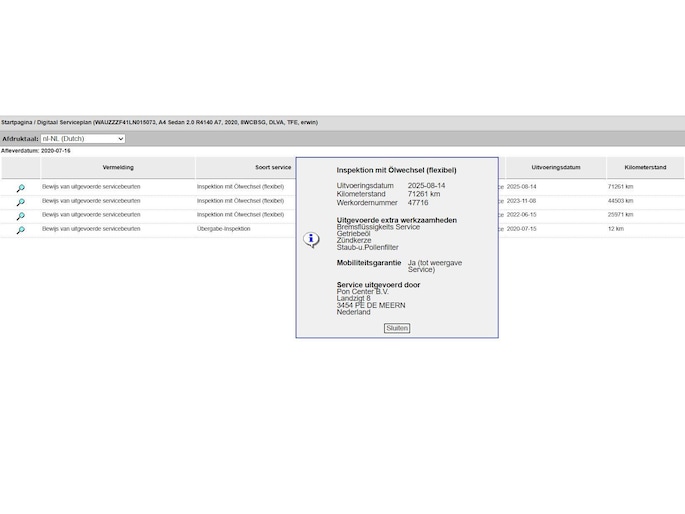Open details via magnifier of 44503 km row

pos(20,201)
